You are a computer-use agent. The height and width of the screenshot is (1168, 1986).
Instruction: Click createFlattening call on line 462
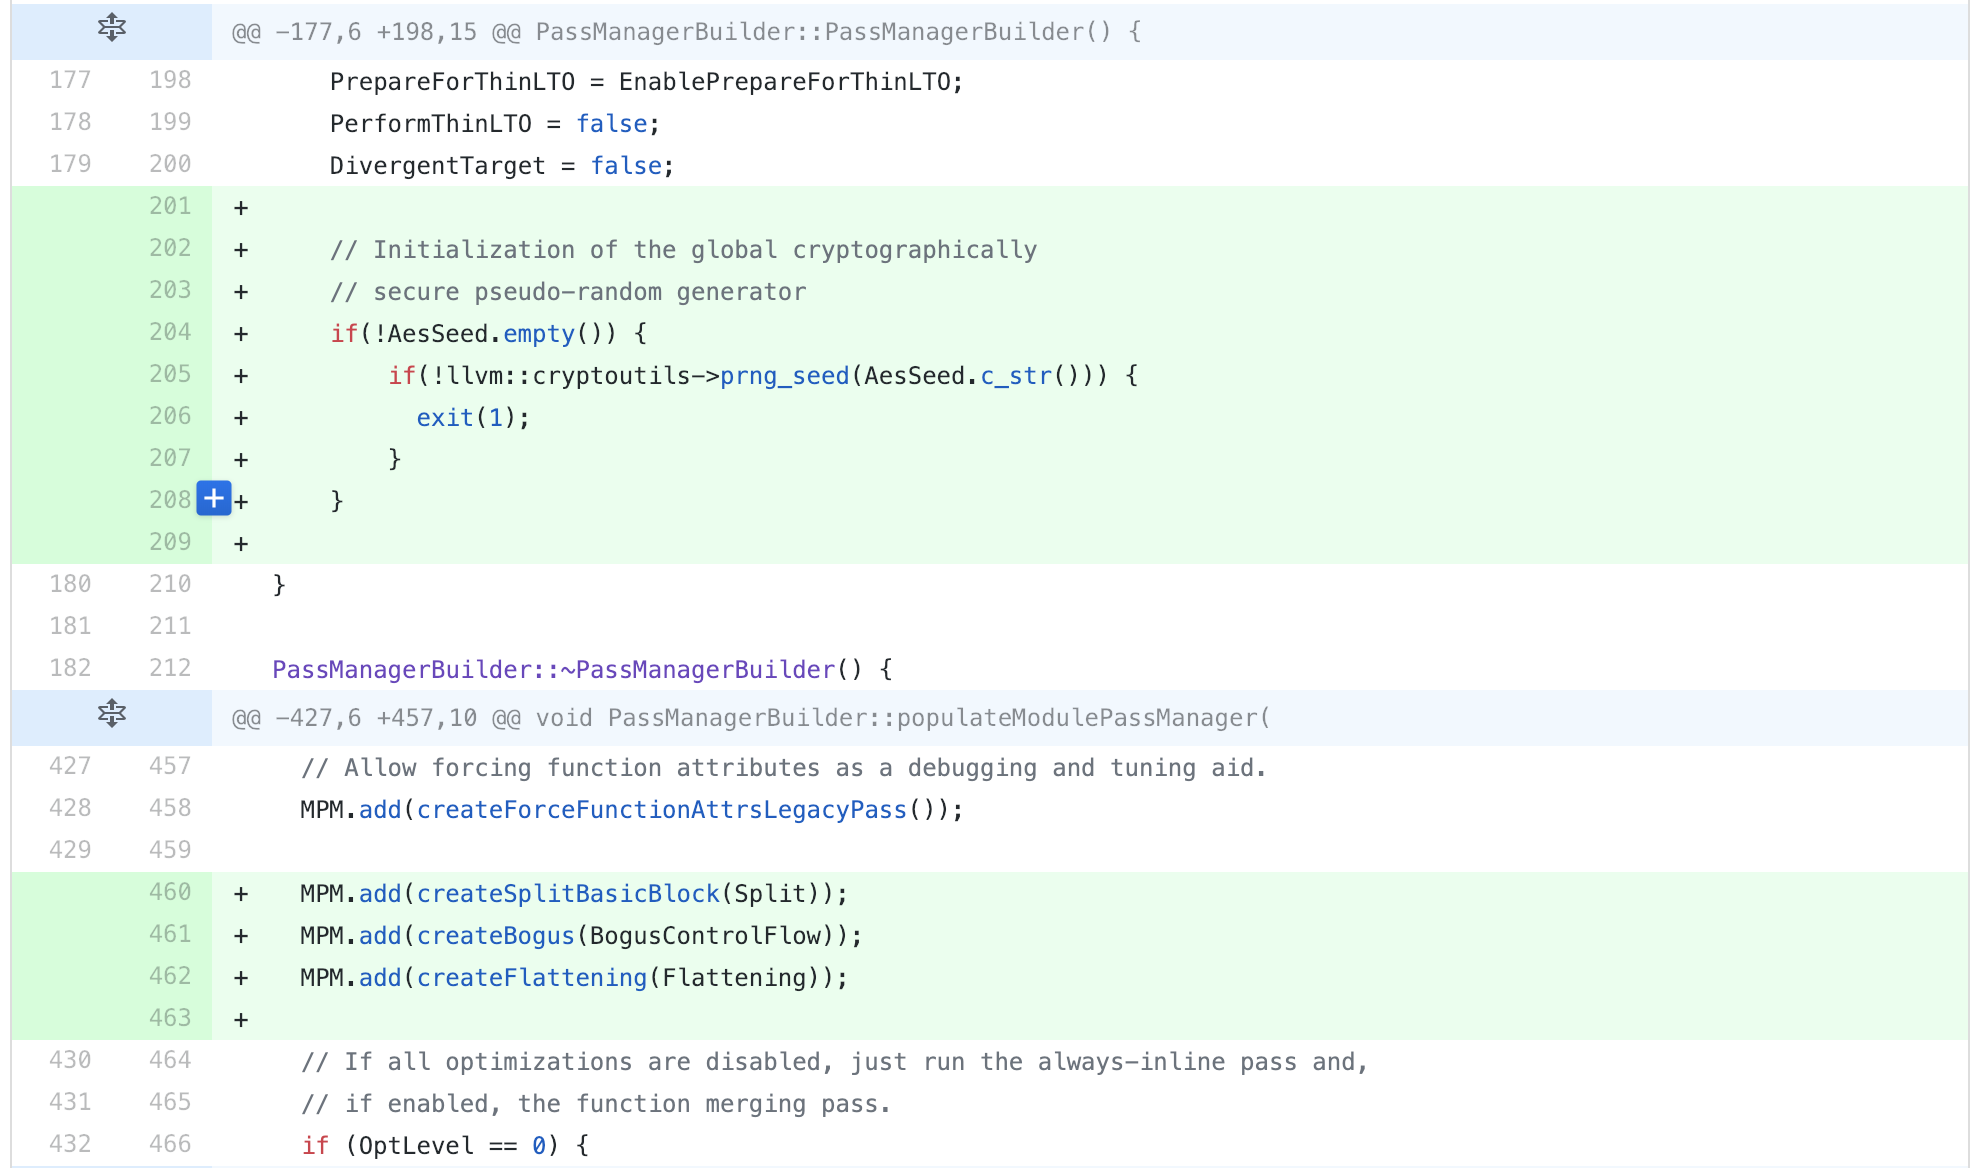[532, 978]
